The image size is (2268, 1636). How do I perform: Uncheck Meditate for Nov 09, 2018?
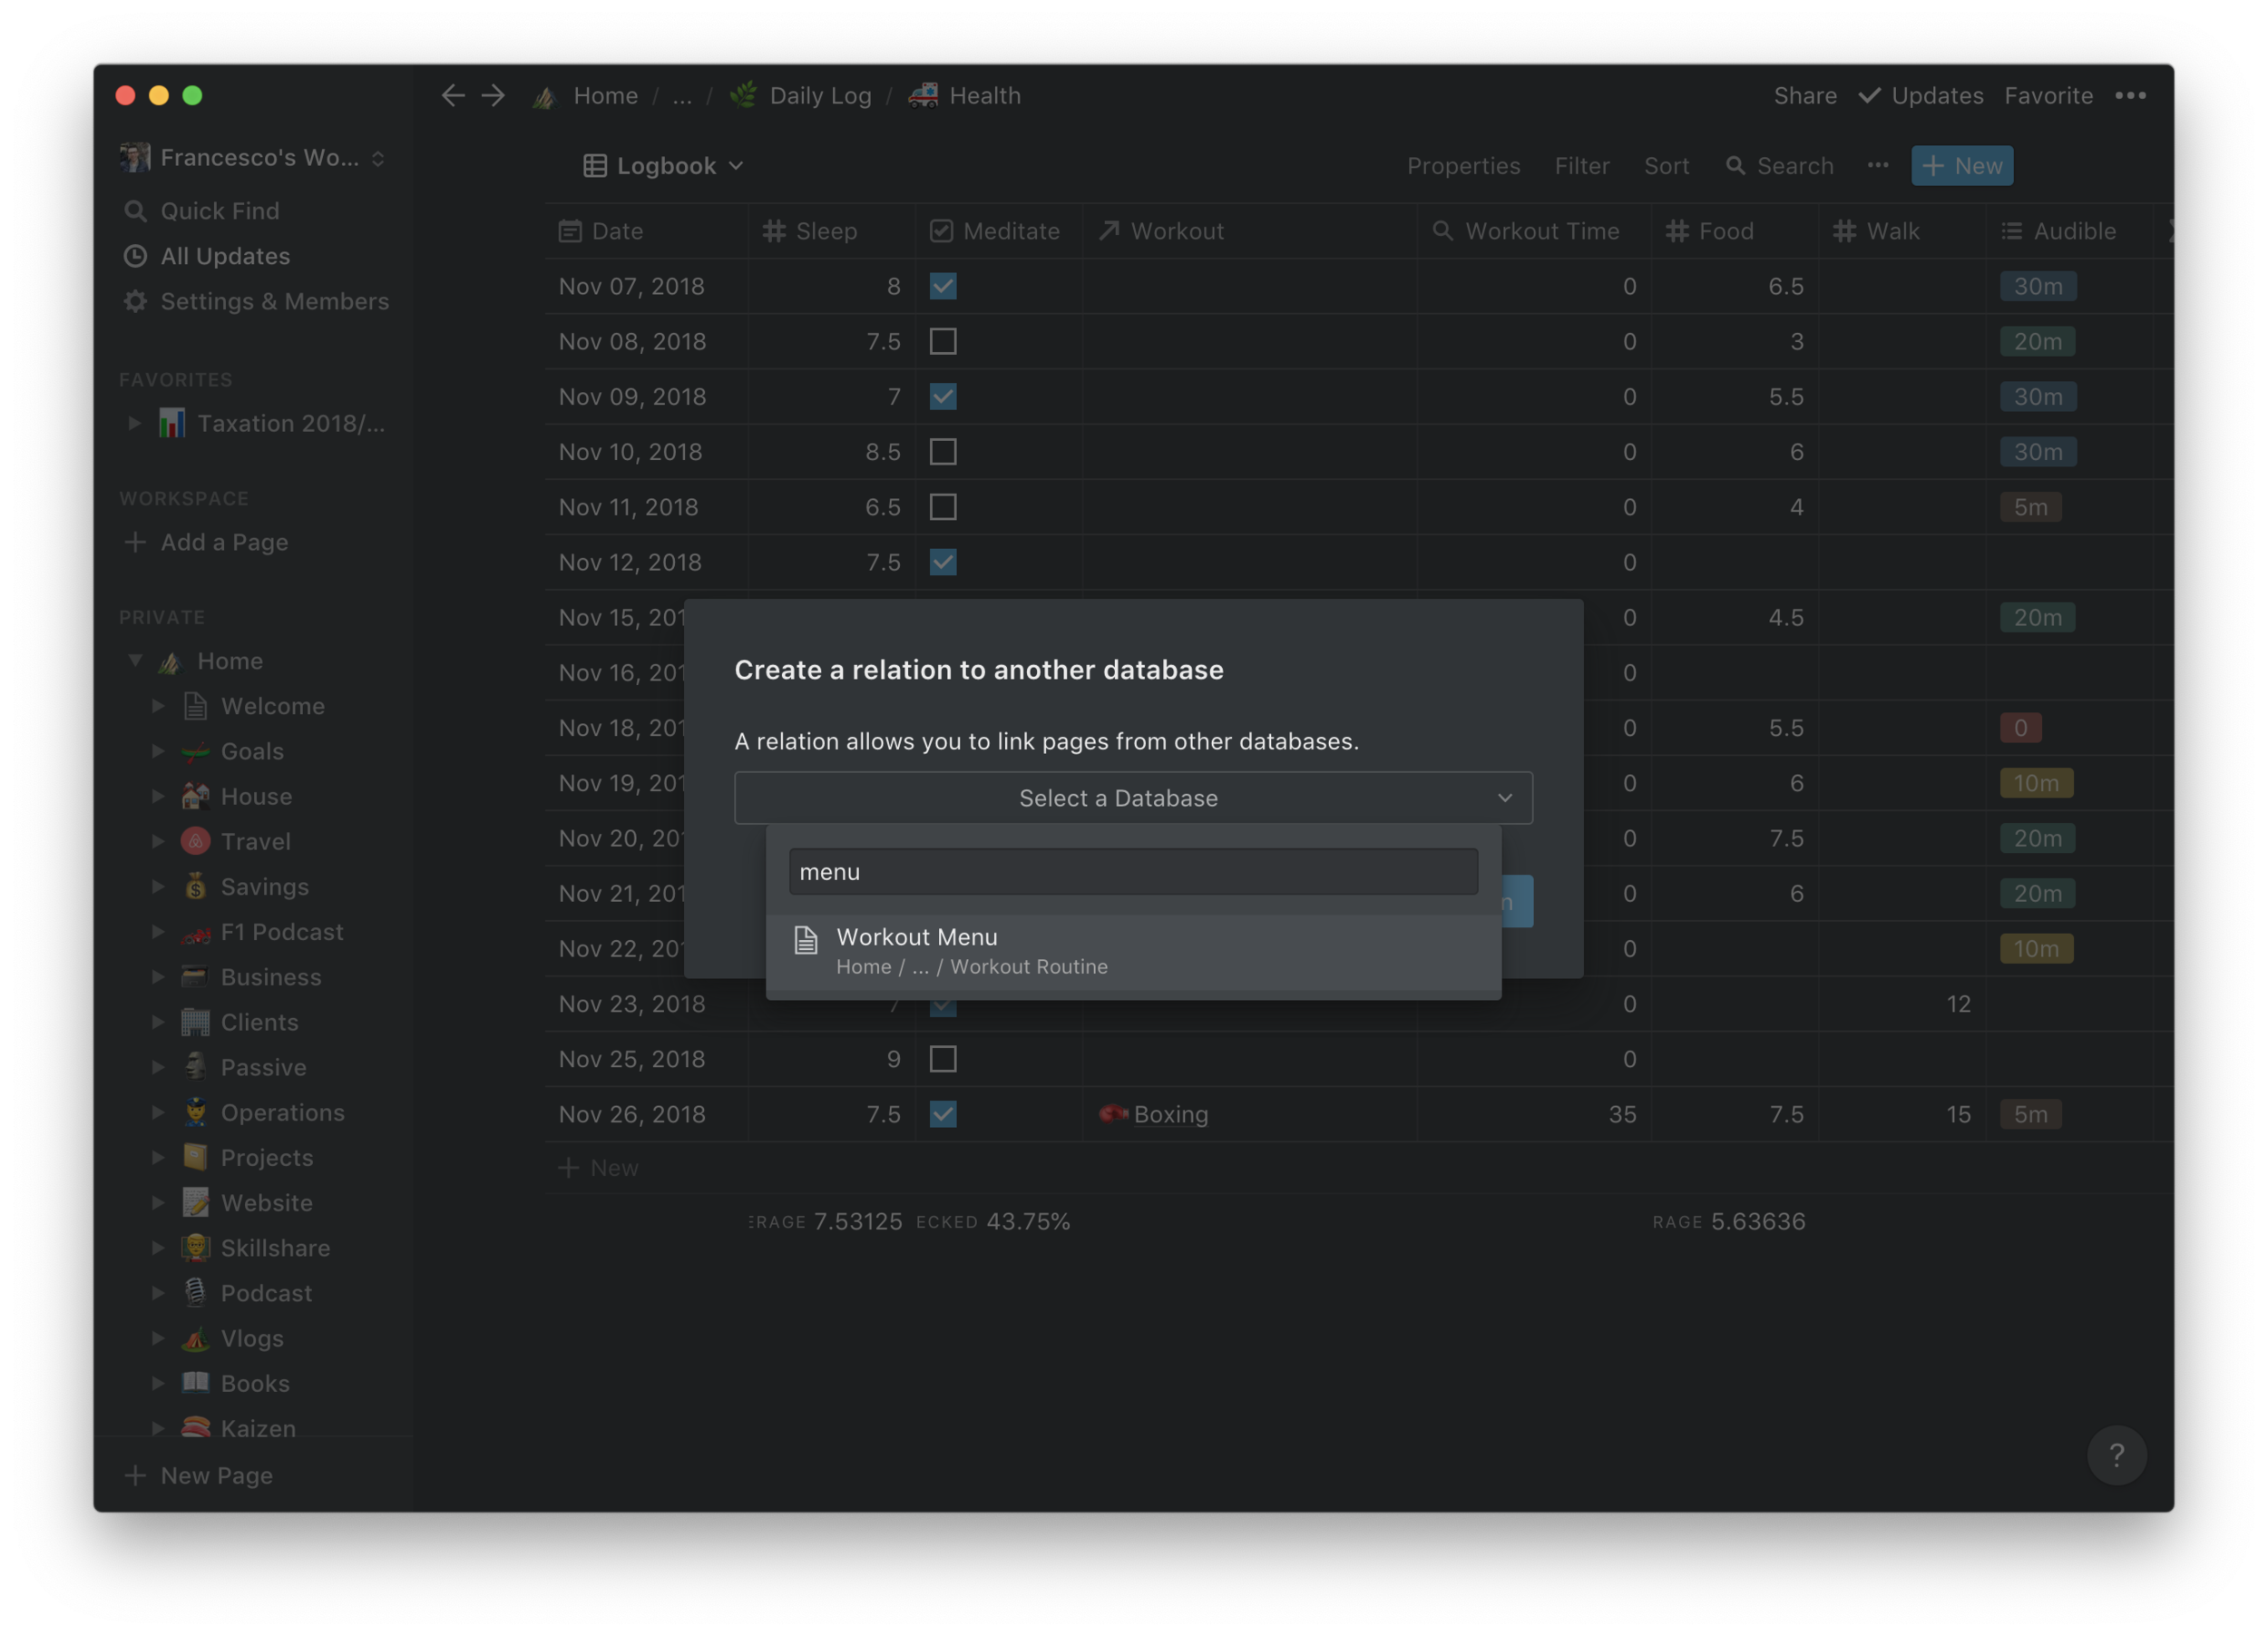pyautogui.click(x=943, y=396)
